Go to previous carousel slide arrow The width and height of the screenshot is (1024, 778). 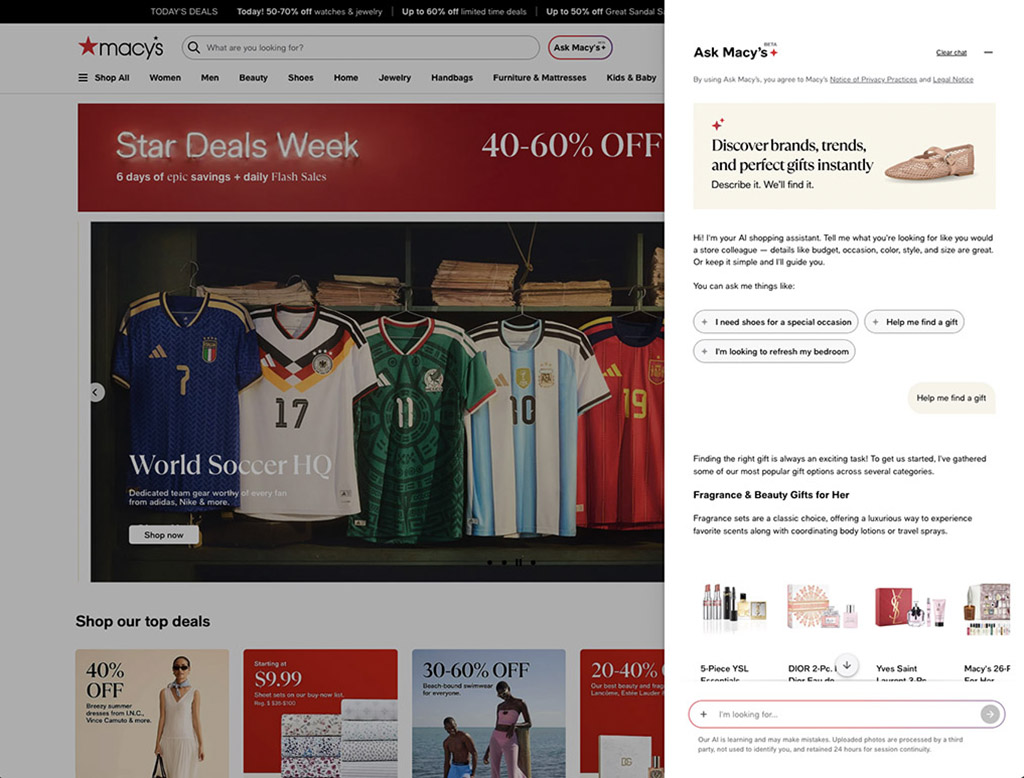95,392
